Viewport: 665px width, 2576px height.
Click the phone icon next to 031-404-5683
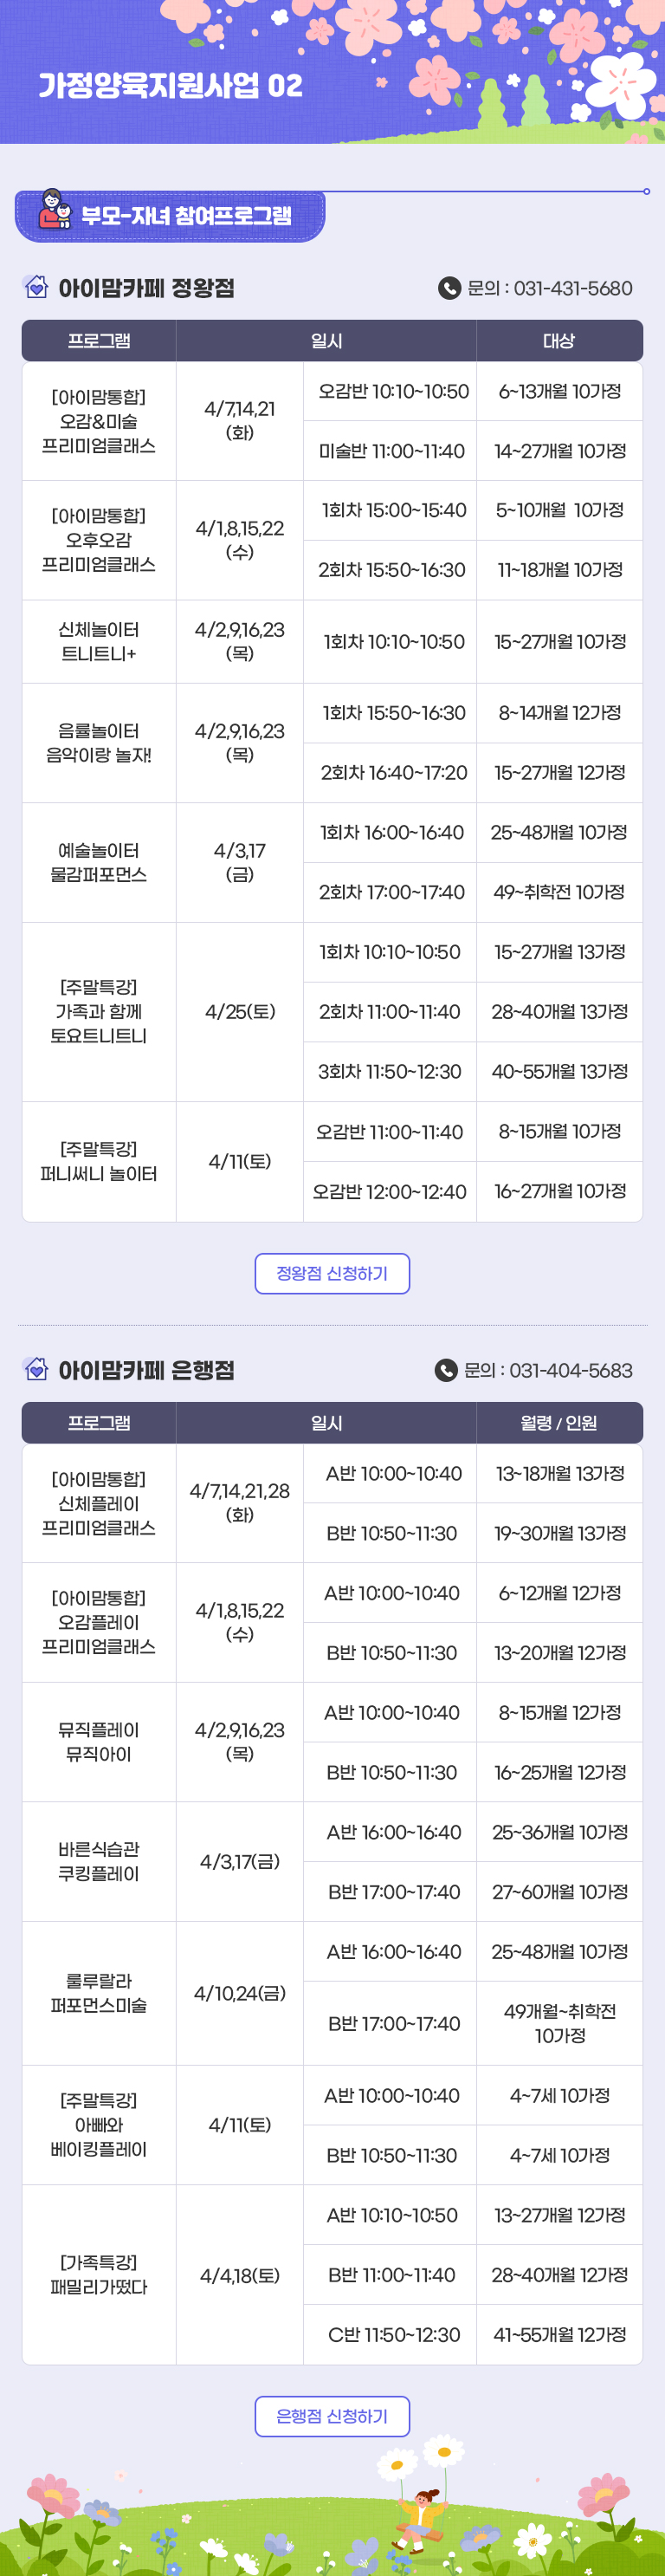tap(446, 1370)
